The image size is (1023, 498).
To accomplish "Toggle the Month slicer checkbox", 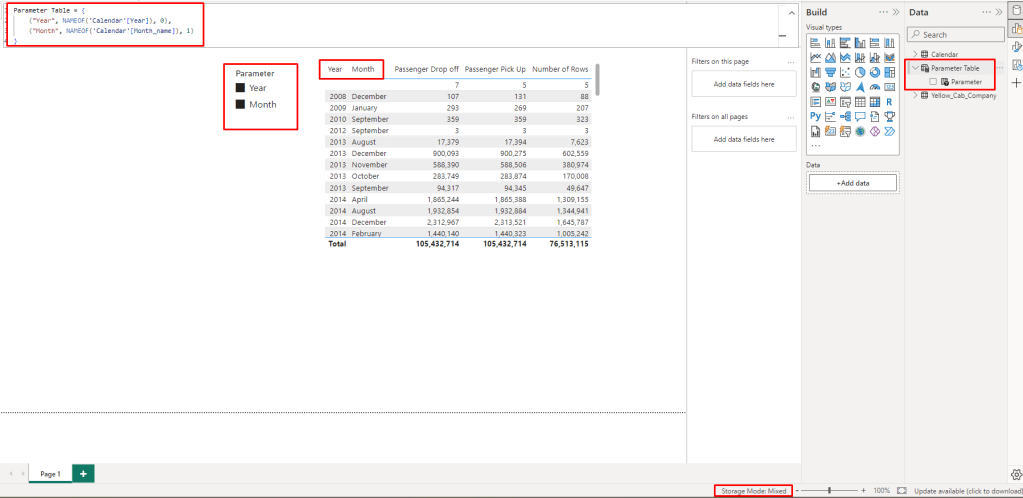I will click(240, 104).
